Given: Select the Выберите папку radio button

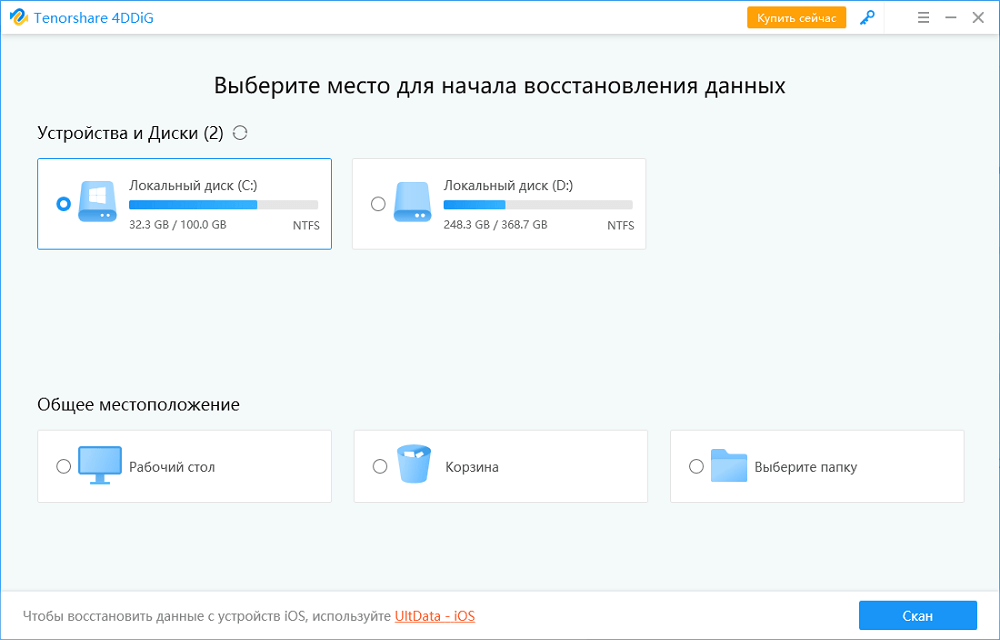Looking at the screenshot, I should point(696,466).
